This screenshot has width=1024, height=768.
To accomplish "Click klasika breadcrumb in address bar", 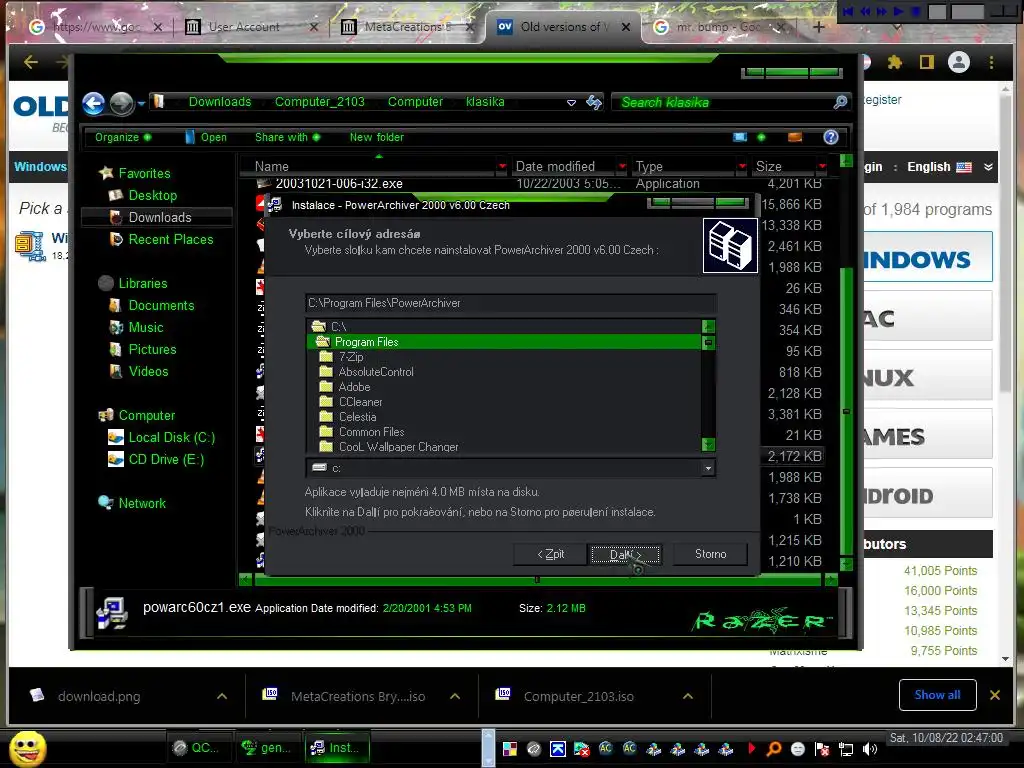I will [x=485, y=102].
